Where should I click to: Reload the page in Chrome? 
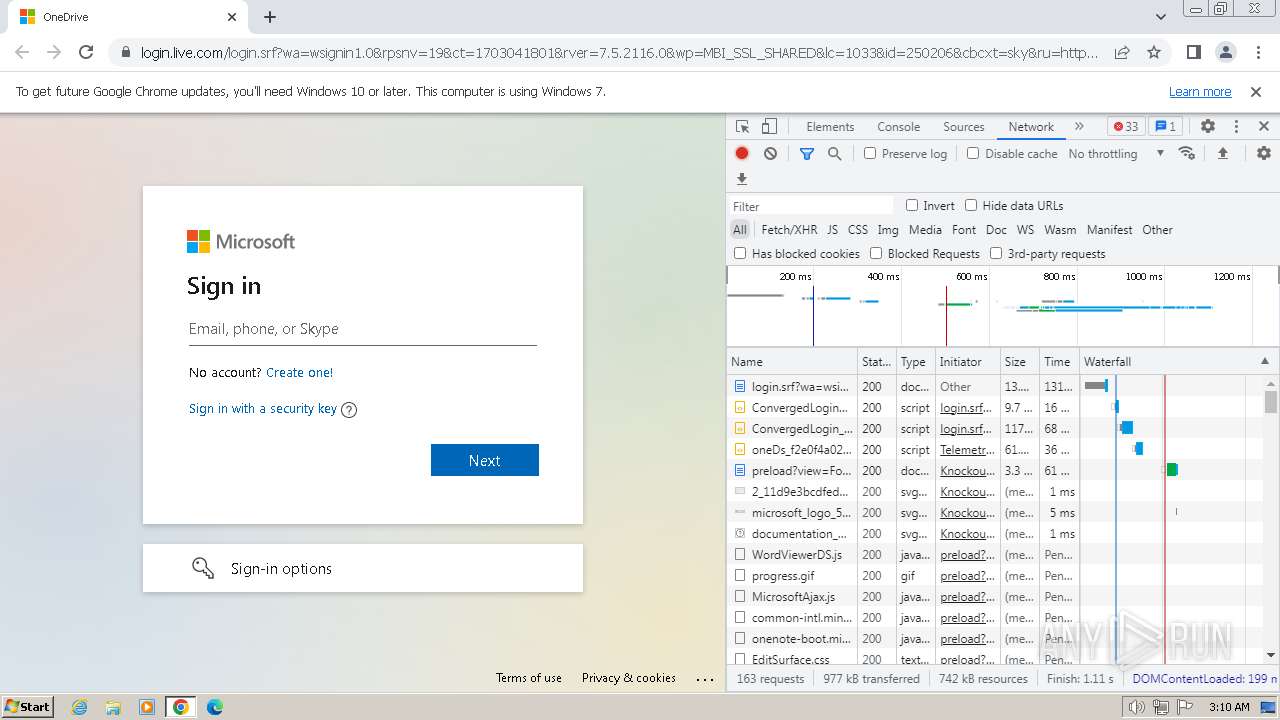(86, 52)
